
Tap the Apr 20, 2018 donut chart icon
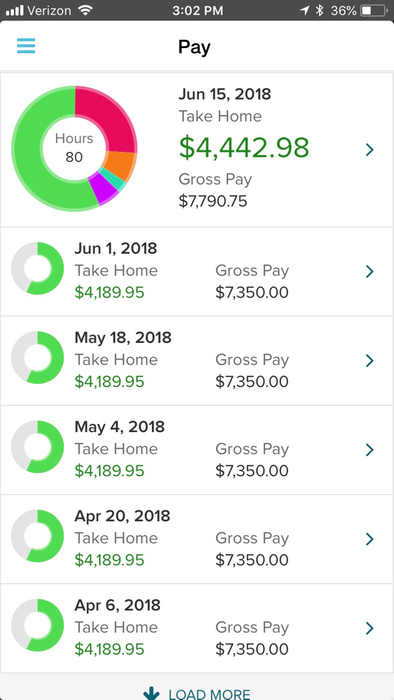[37, 536]
